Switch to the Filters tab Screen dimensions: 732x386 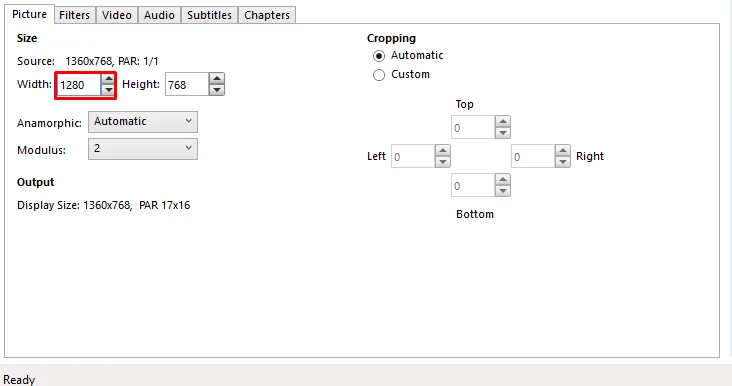pos(75,15)
